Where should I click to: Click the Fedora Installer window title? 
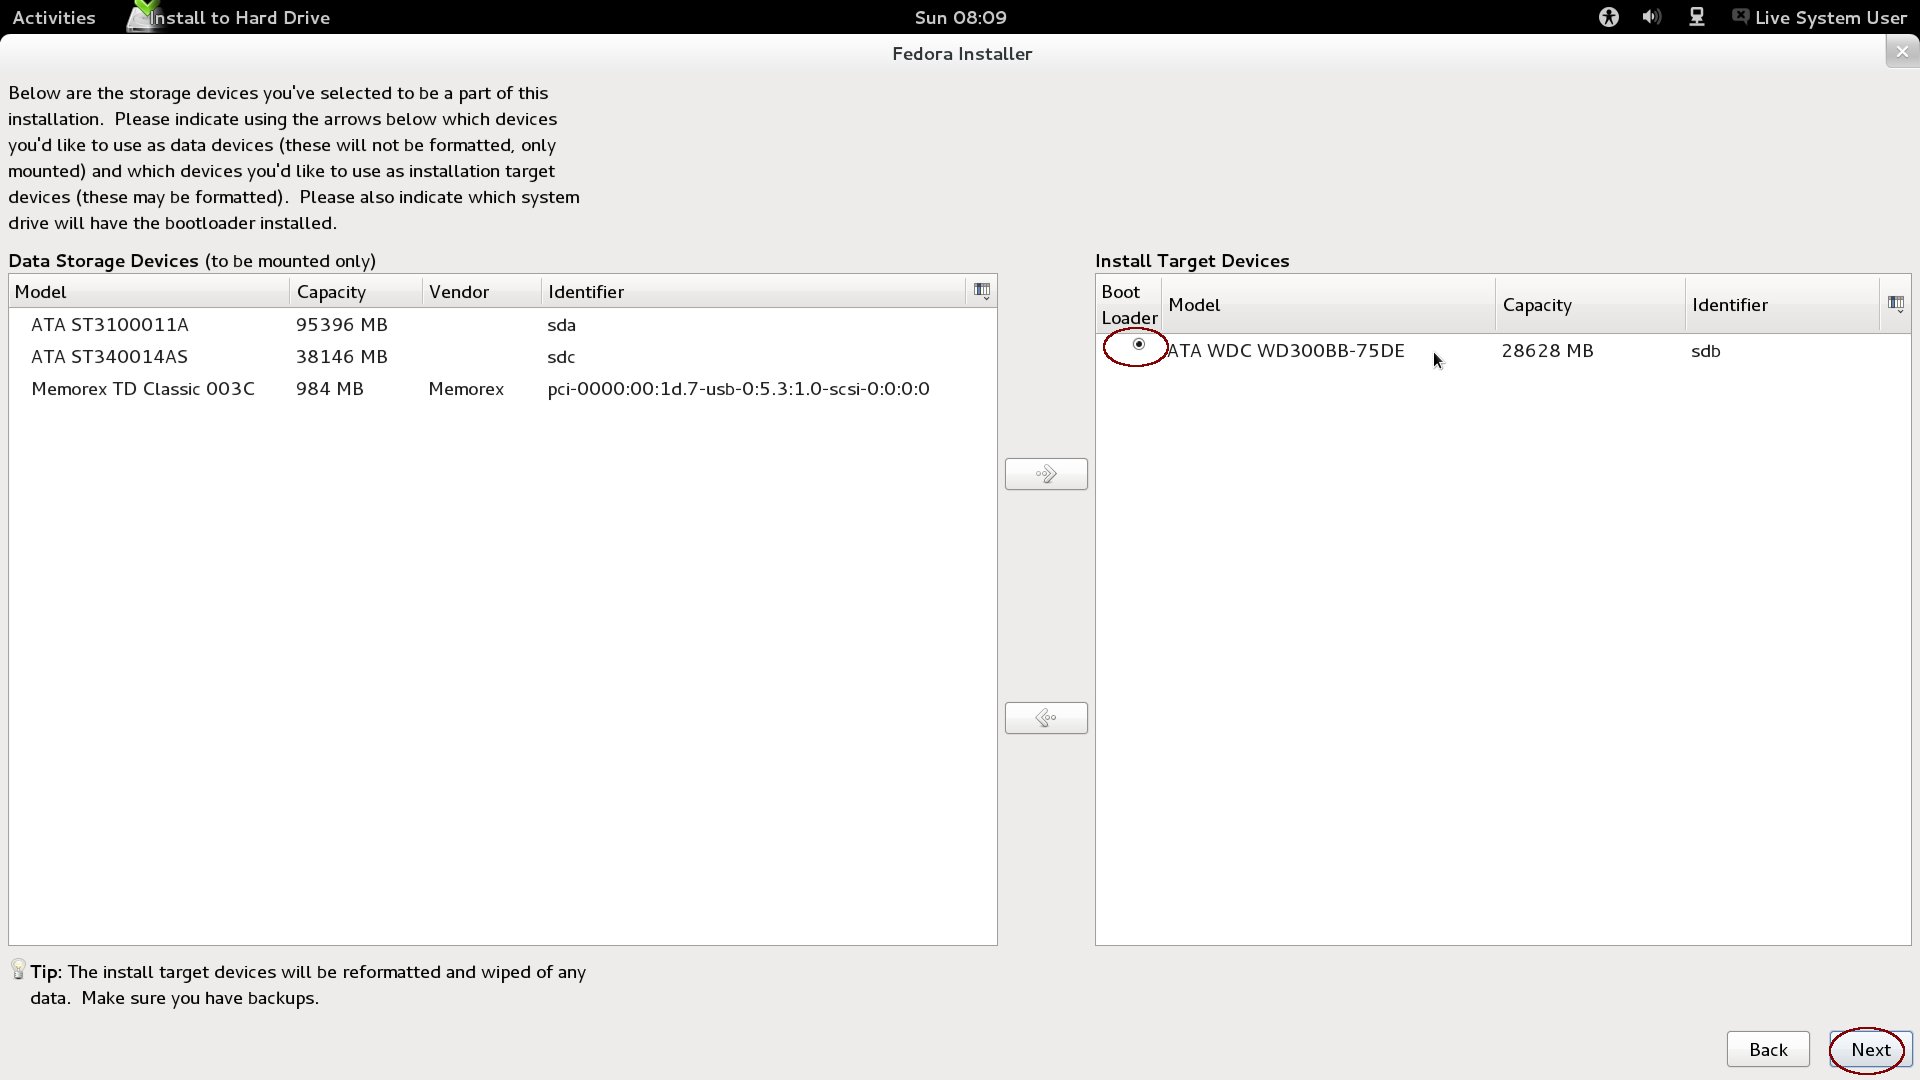point(962,53)
